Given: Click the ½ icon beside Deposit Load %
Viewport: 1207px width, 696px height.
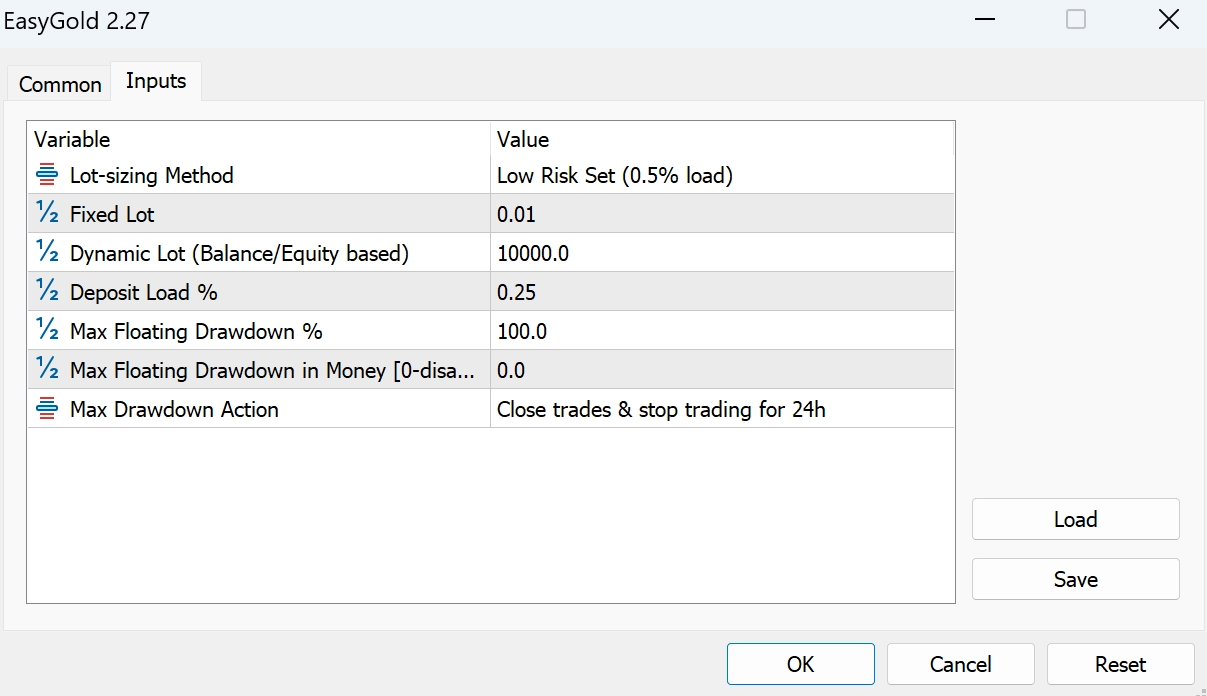Looking at the screenshot, I should pos(47,292).
